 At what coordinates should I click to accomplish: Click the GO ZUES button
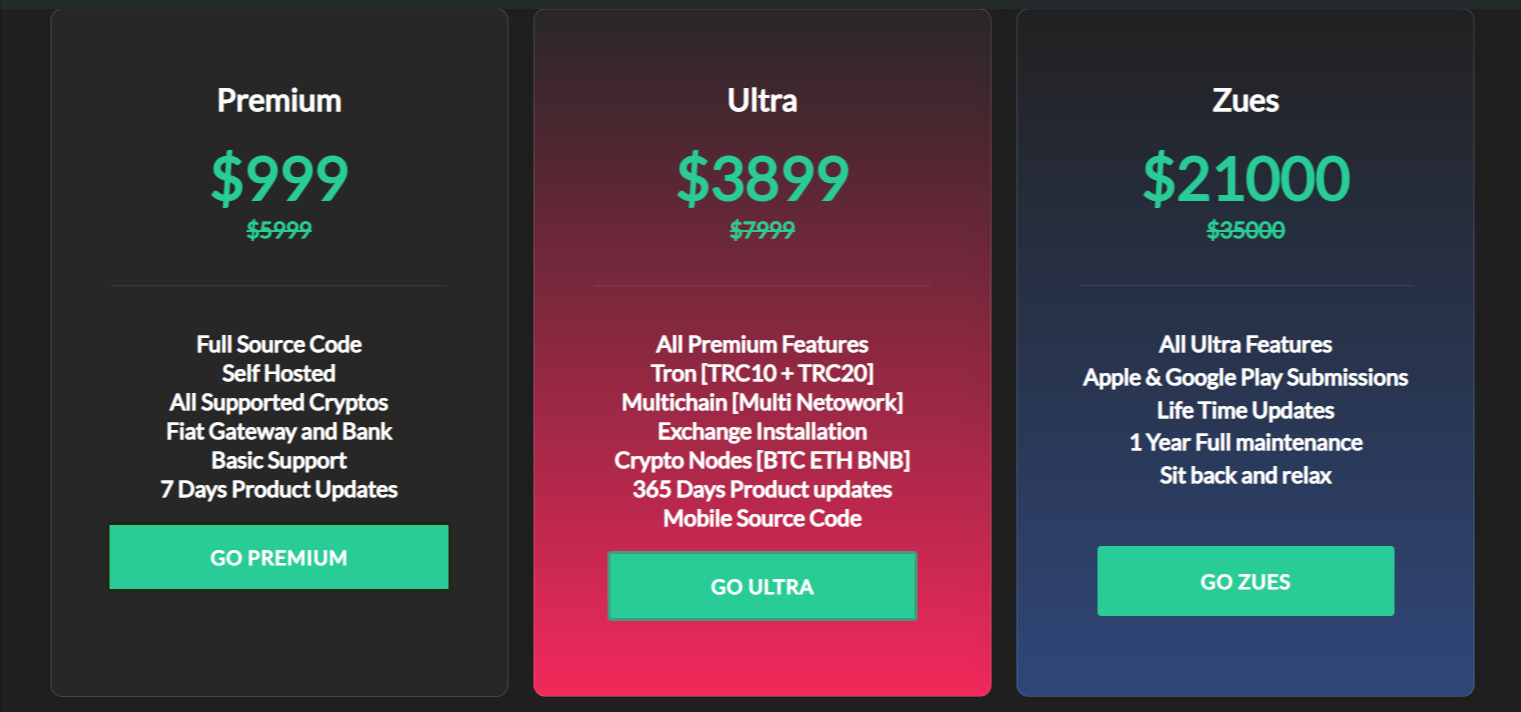tap(1245, 581)
